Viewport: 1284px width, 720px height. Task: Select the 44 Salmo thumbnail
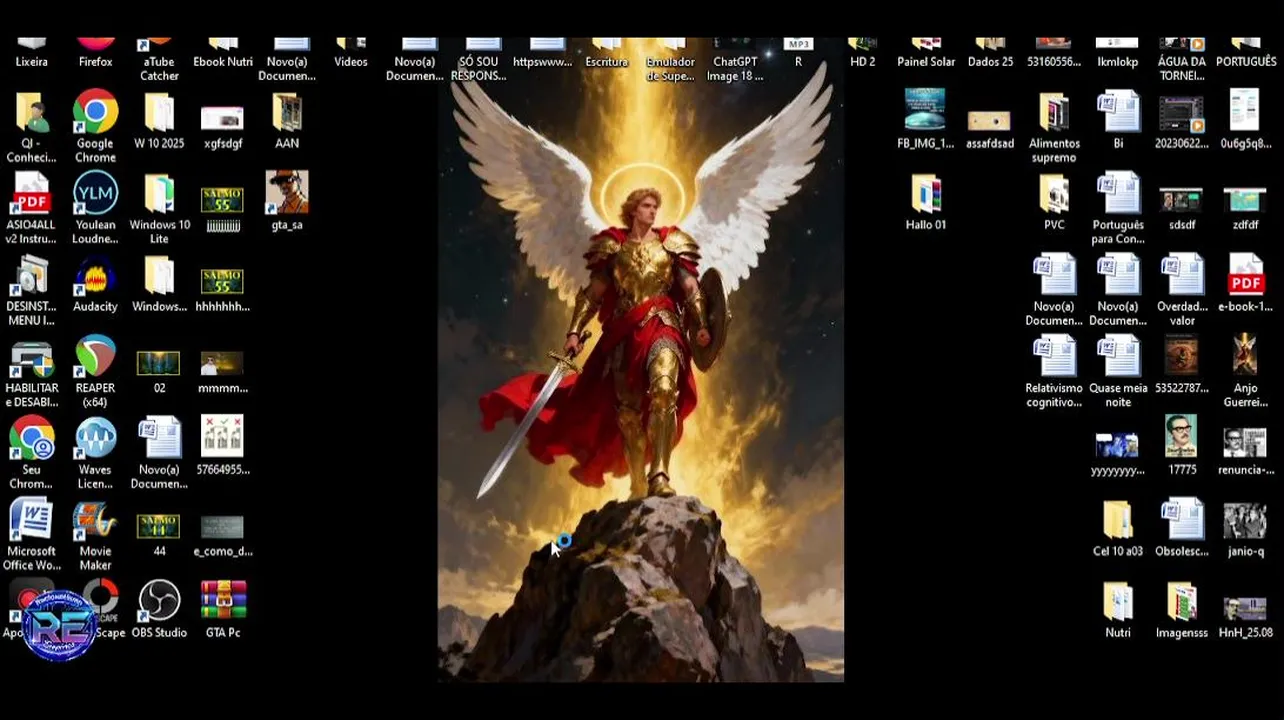(x=159, y=526)
